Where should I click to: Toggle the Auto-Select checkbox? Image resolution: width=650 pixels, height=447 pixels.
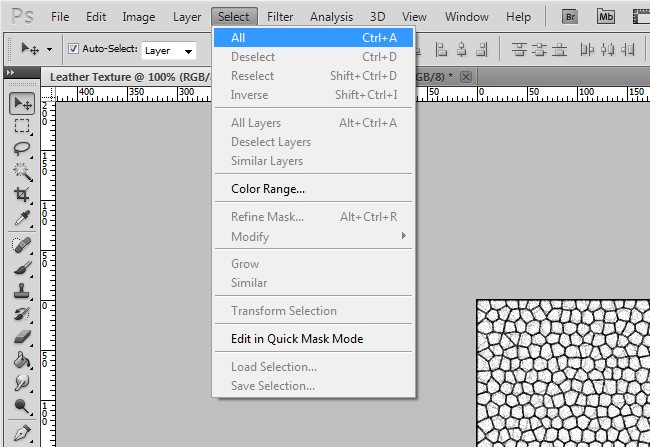73,49
